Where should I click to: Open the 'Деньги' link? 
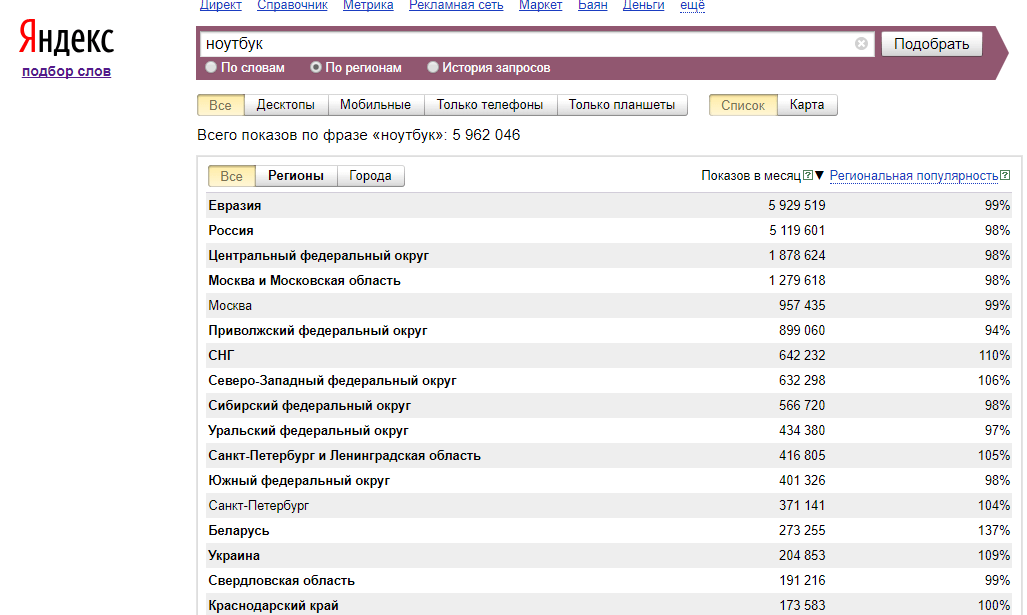tap(643, 5)
